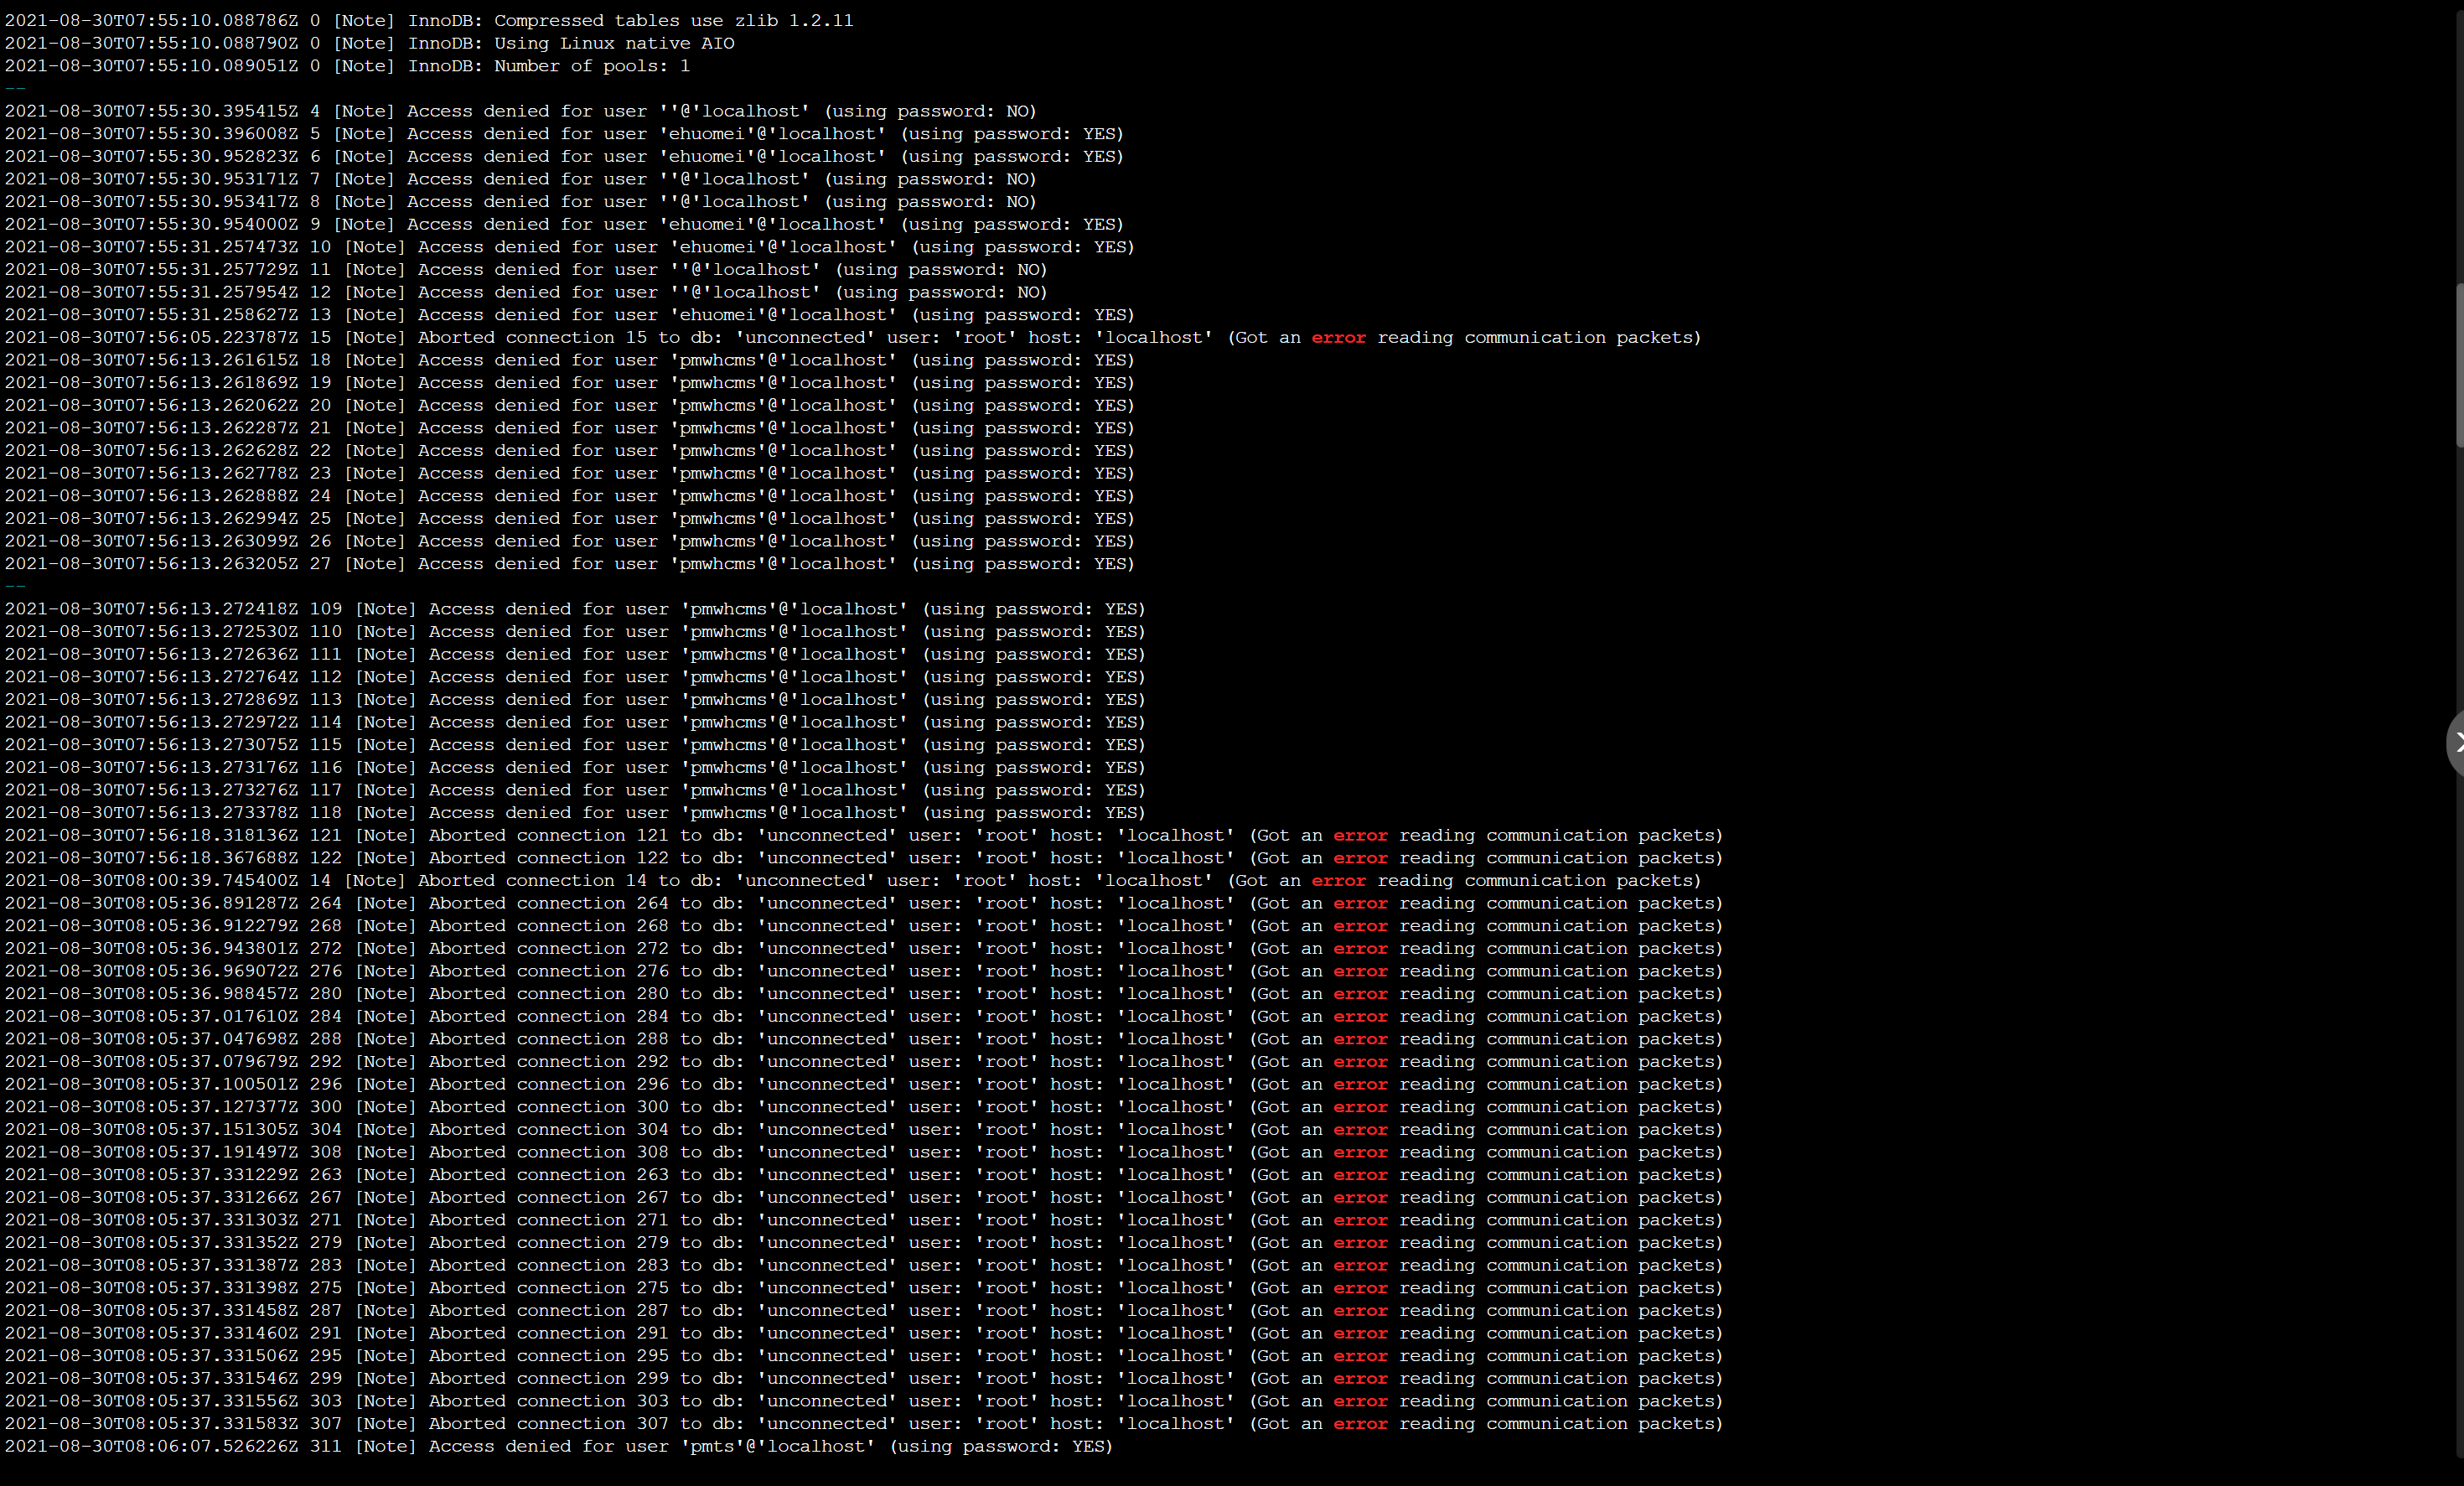Click the access denied line with thread ID 27
This screenshot has width=2464, height=1486.
pos(569,563)
